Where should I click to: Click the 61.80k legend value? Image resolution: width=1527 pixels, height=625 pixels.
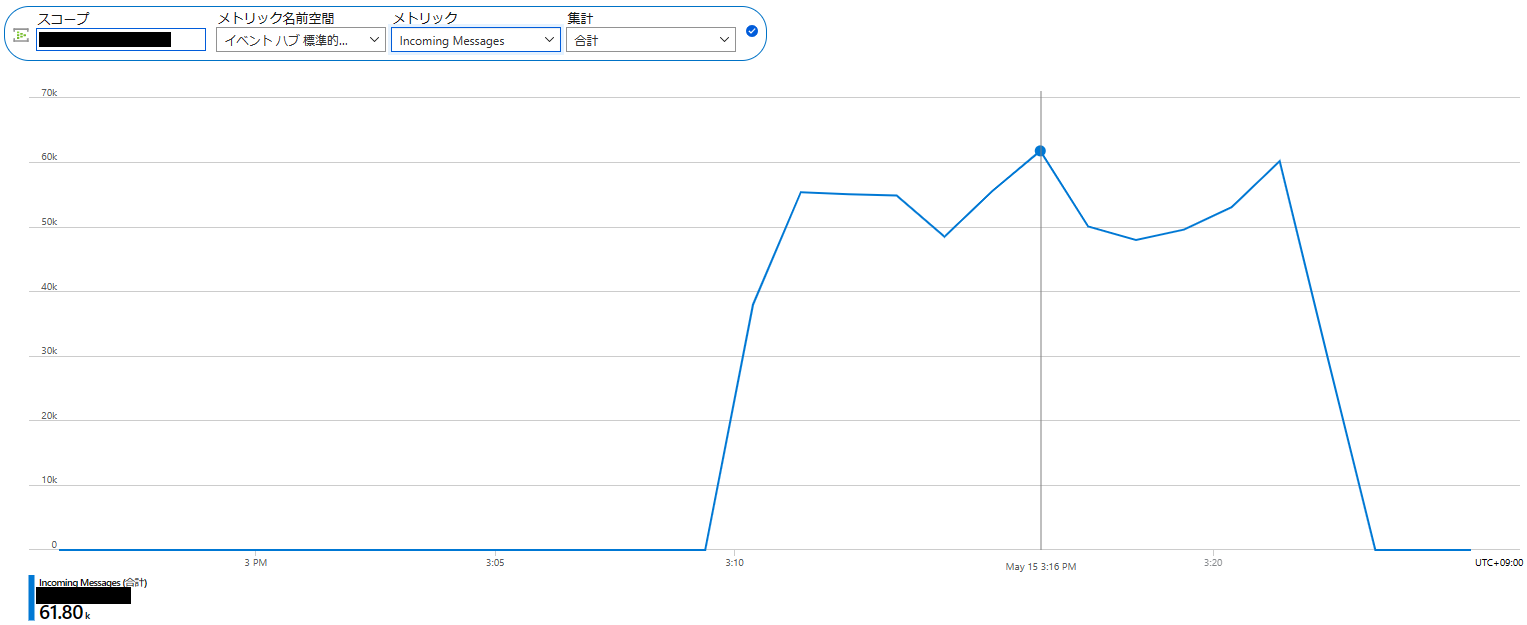(64, 612)
